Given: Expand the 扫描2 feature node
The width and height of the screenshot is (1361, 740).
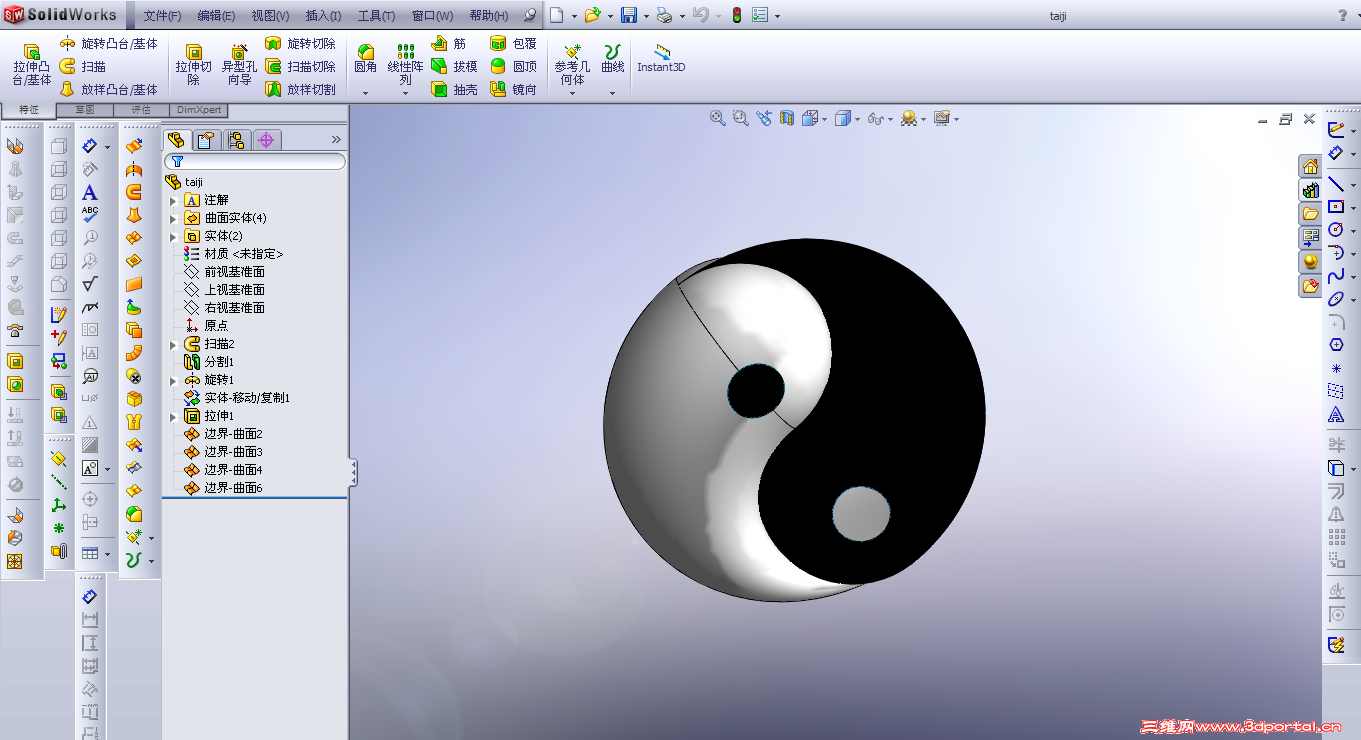Looking at the screenshot, I should click(x=173, y=344).
